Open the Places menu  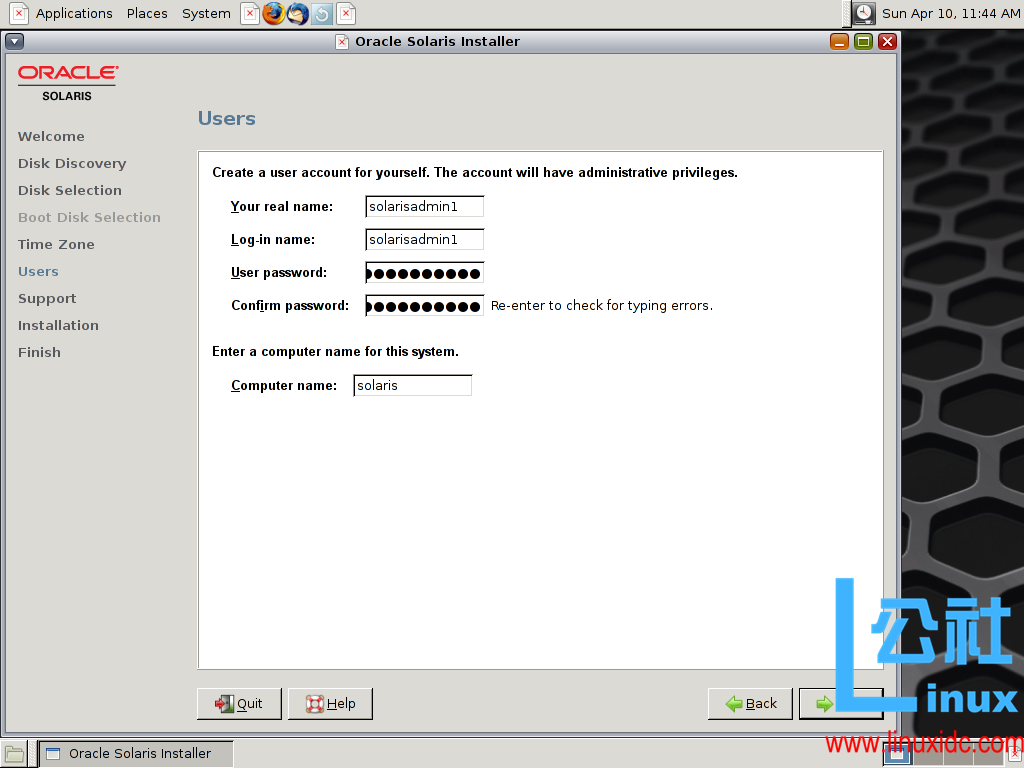[147, 13]
